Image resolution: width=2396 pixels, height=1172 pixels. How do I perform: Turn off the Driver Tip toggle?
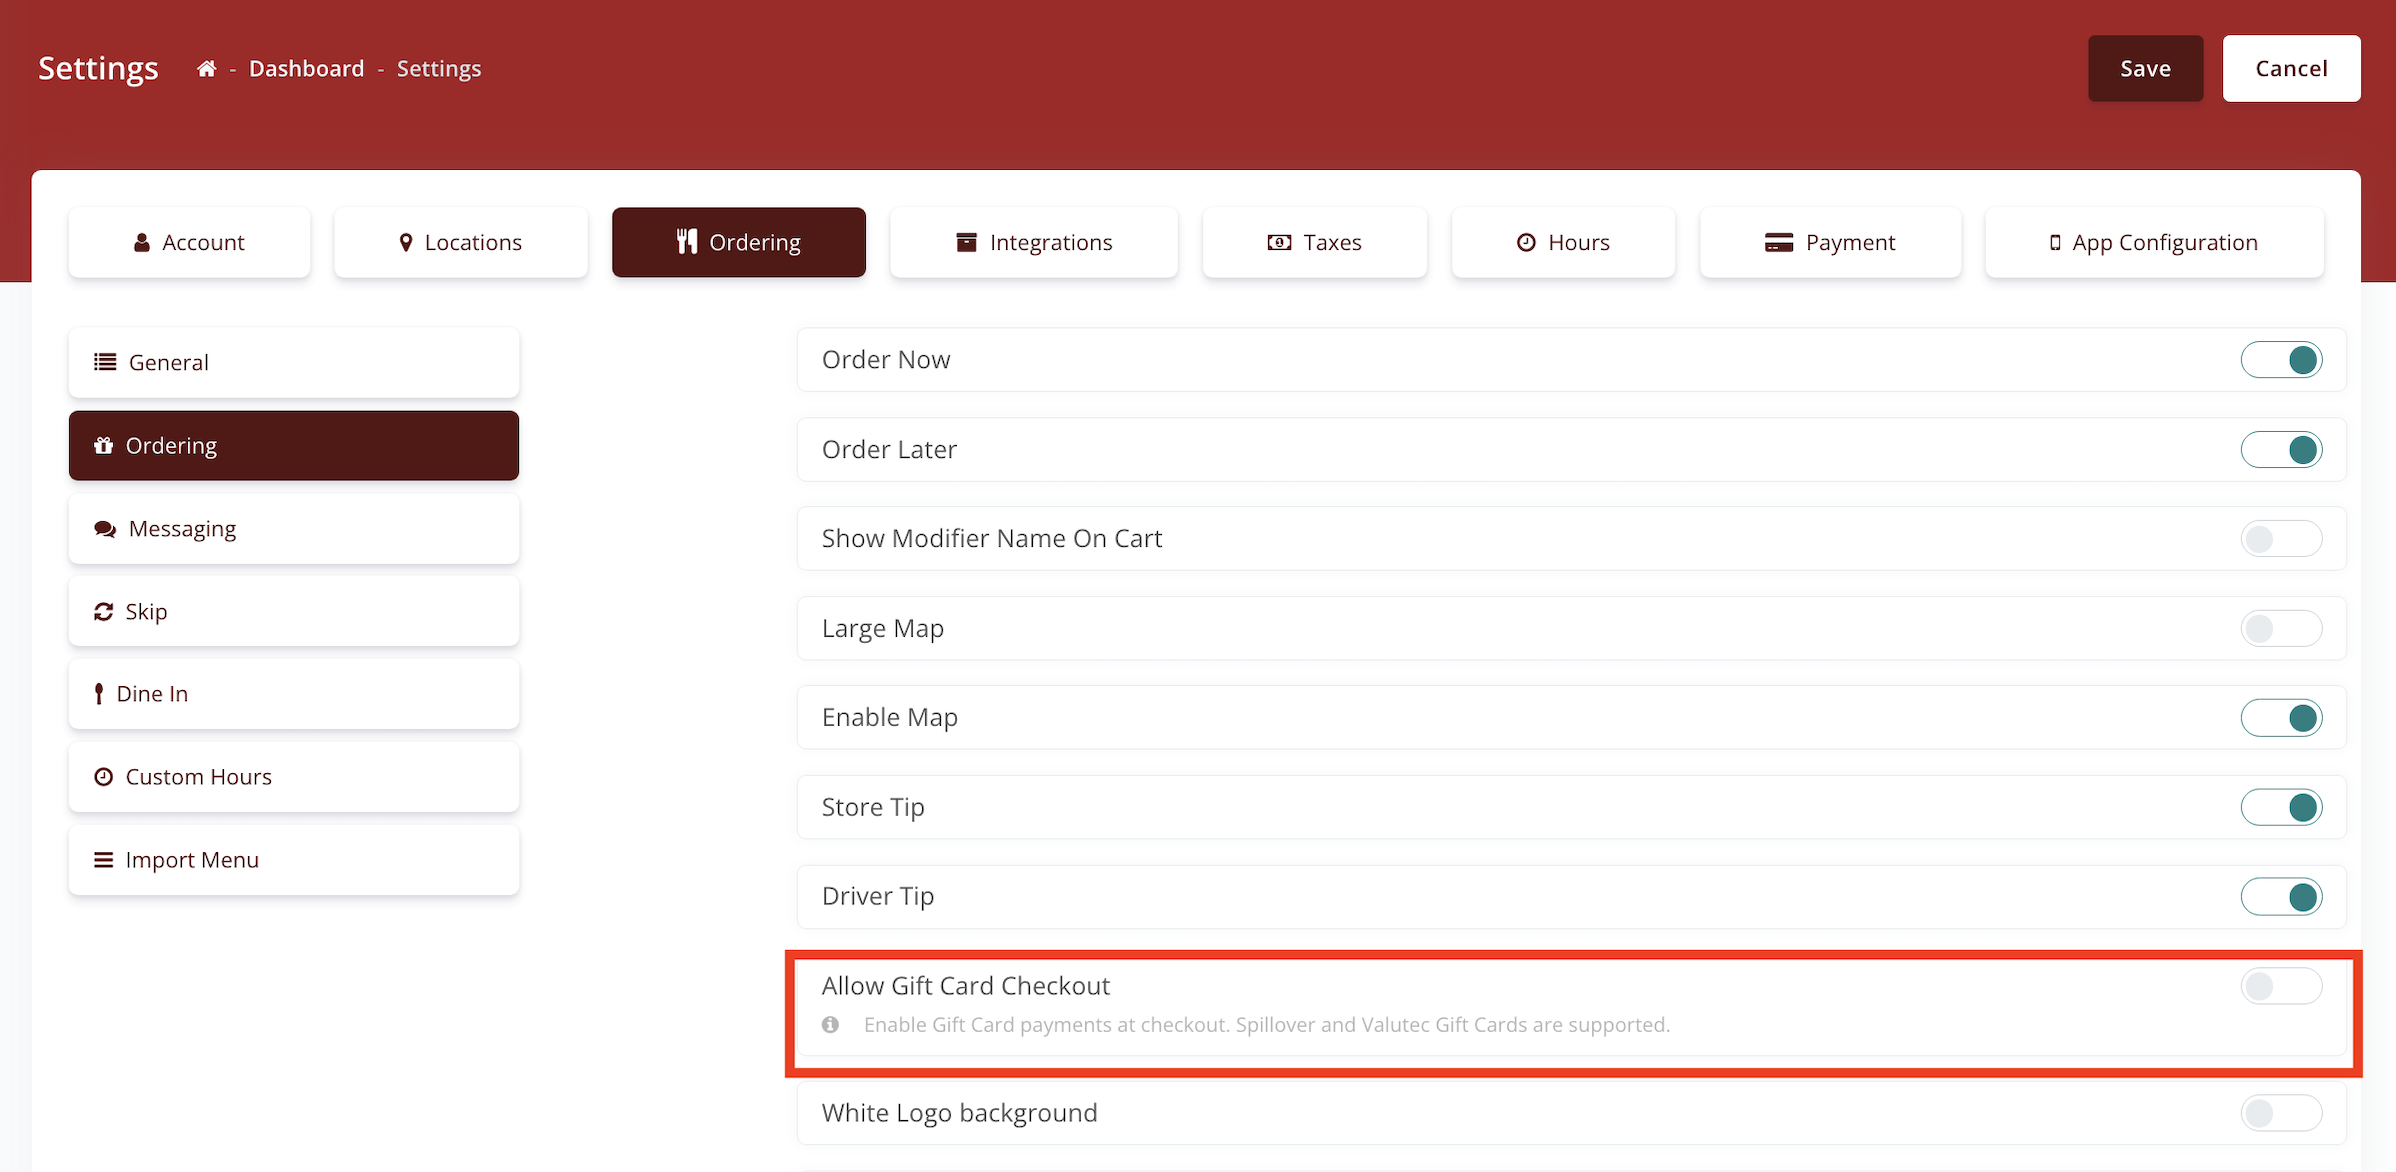click(x=2280, y=897)
